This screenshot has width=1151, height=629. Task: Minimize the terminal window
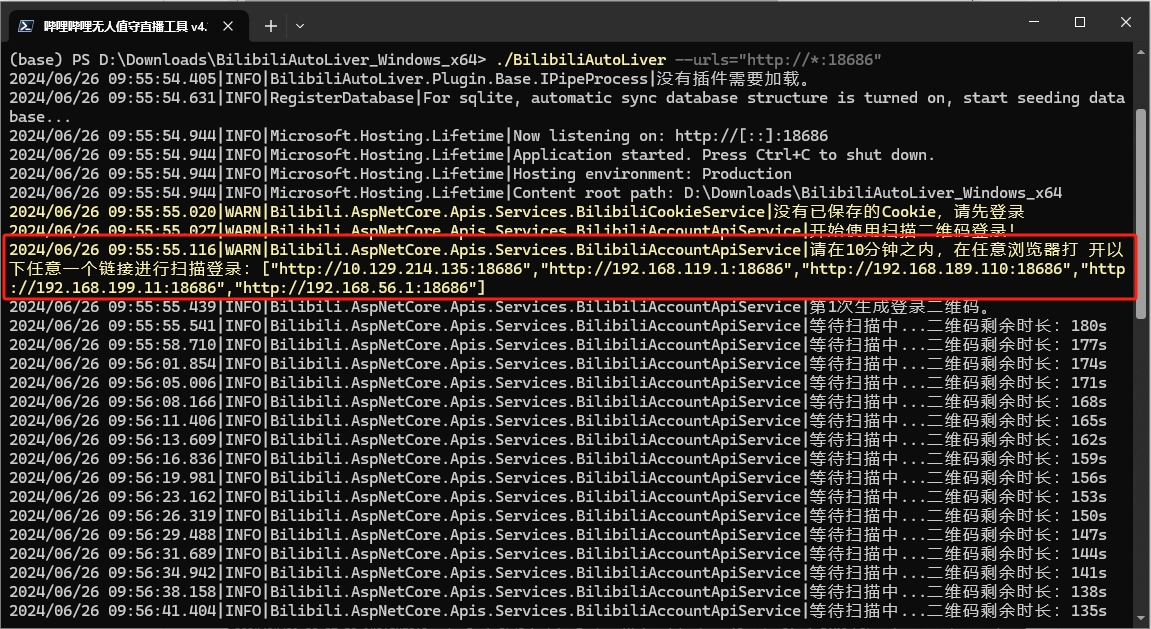pos(1034,23)
